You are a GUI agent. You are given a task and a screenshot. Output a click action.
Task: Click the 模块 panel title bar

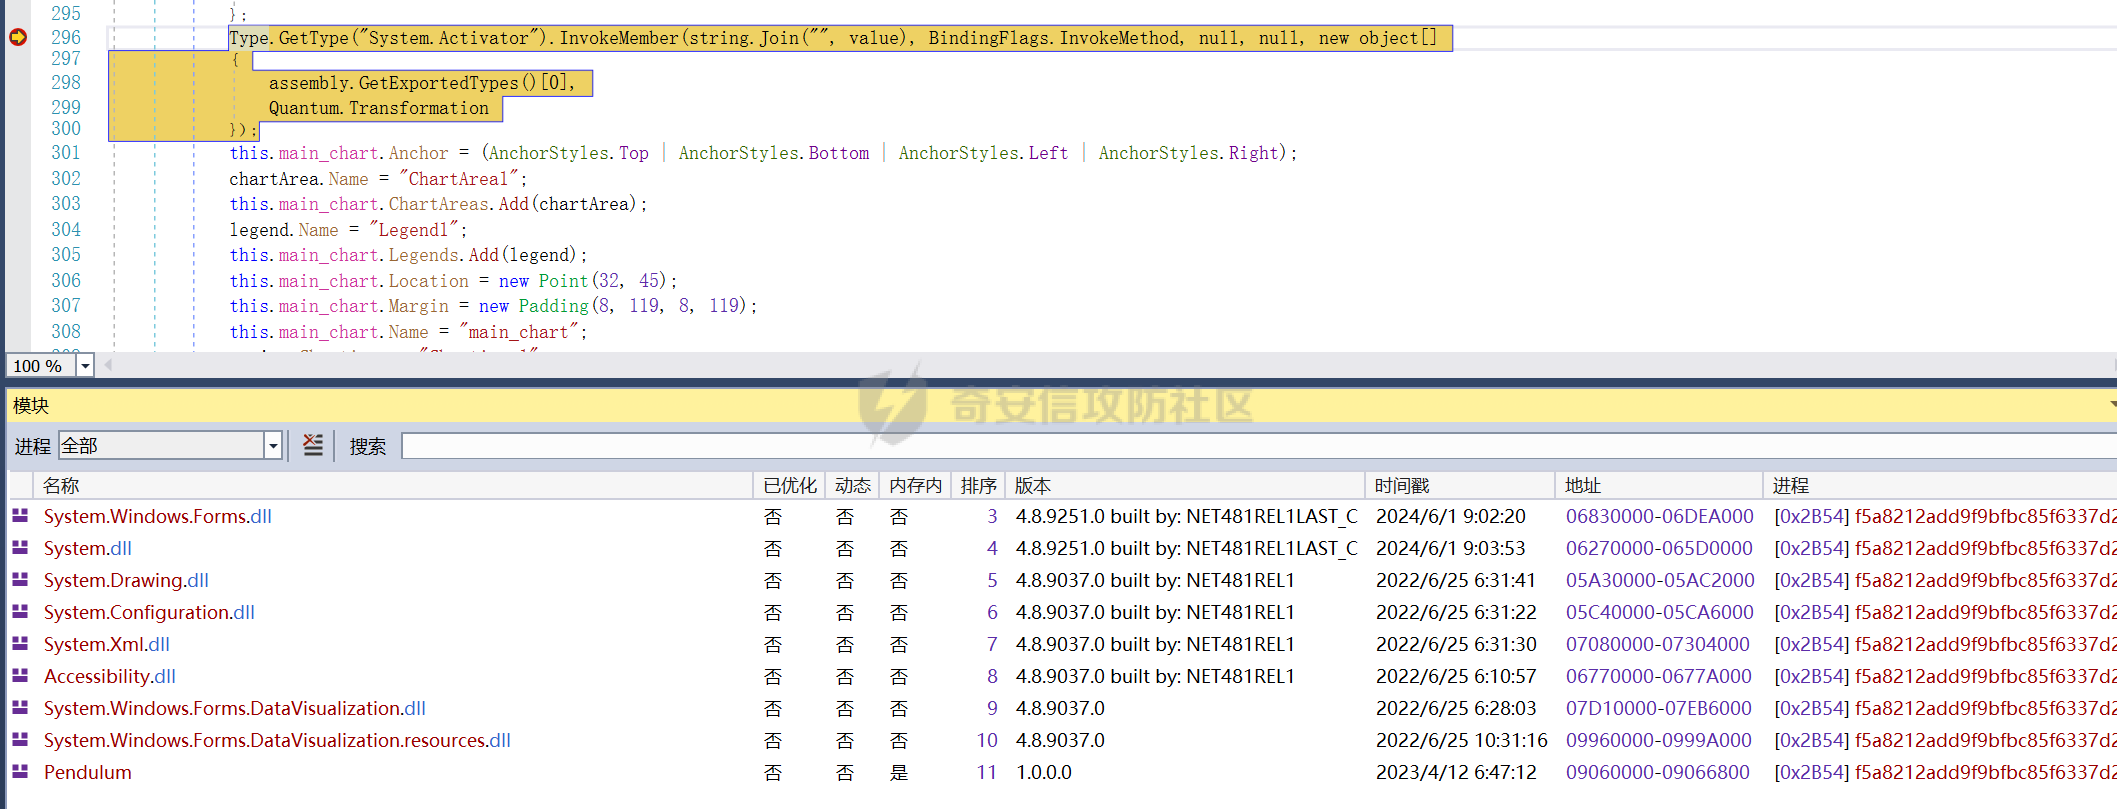click(1060, 405)
